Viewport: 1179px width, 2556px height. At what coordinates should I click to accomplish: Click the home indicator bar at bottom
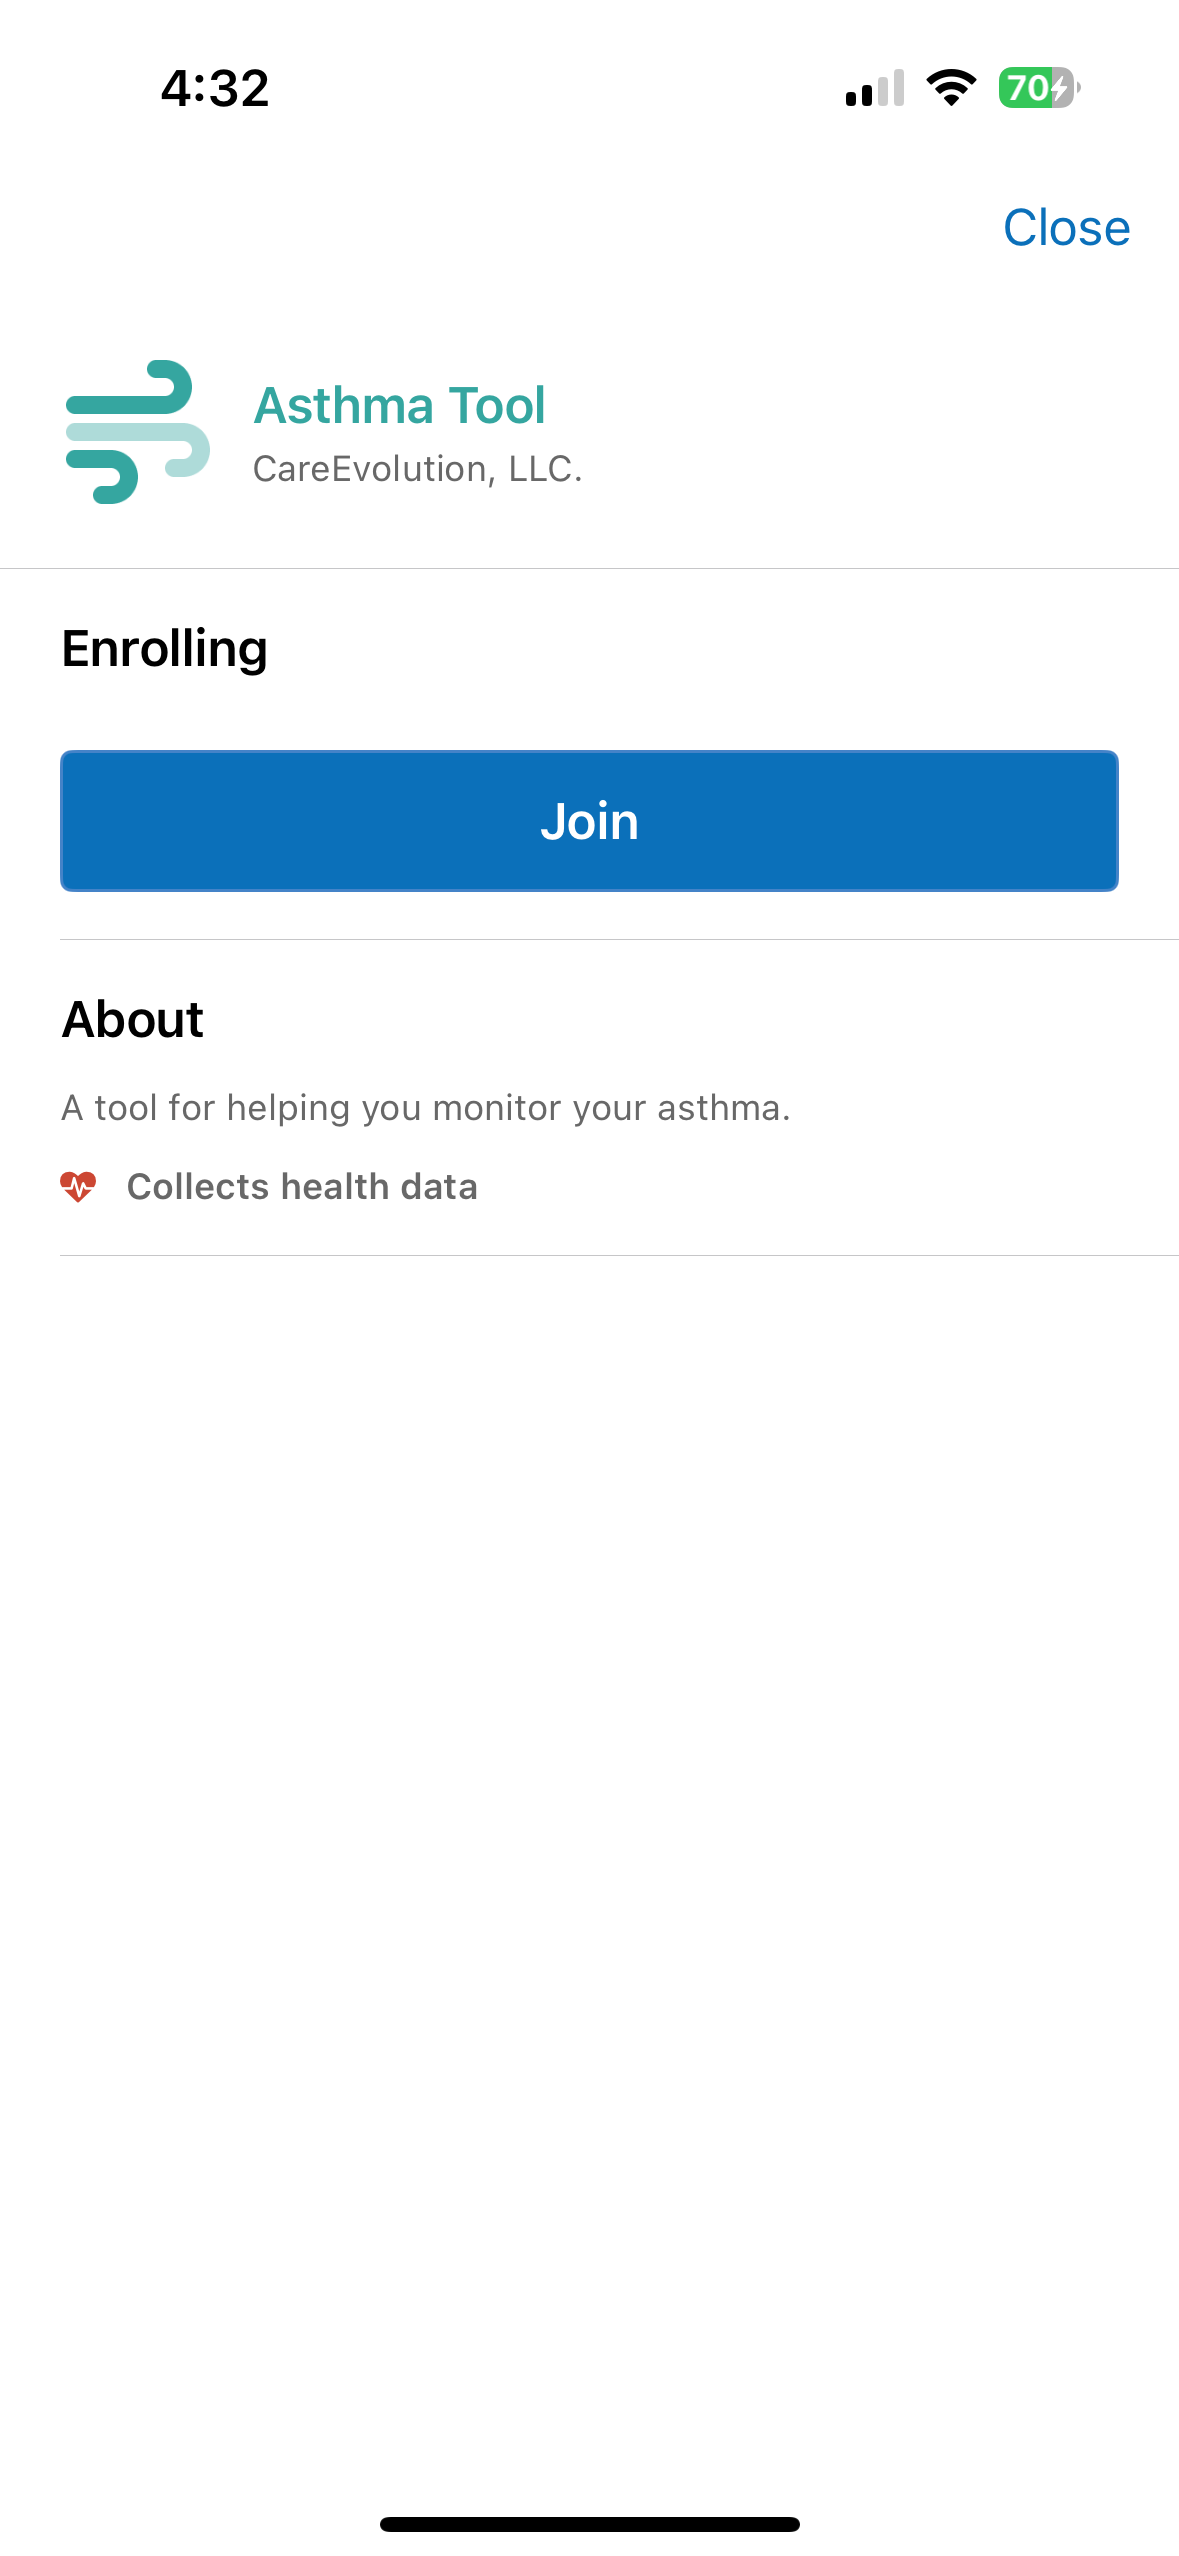589,2522
